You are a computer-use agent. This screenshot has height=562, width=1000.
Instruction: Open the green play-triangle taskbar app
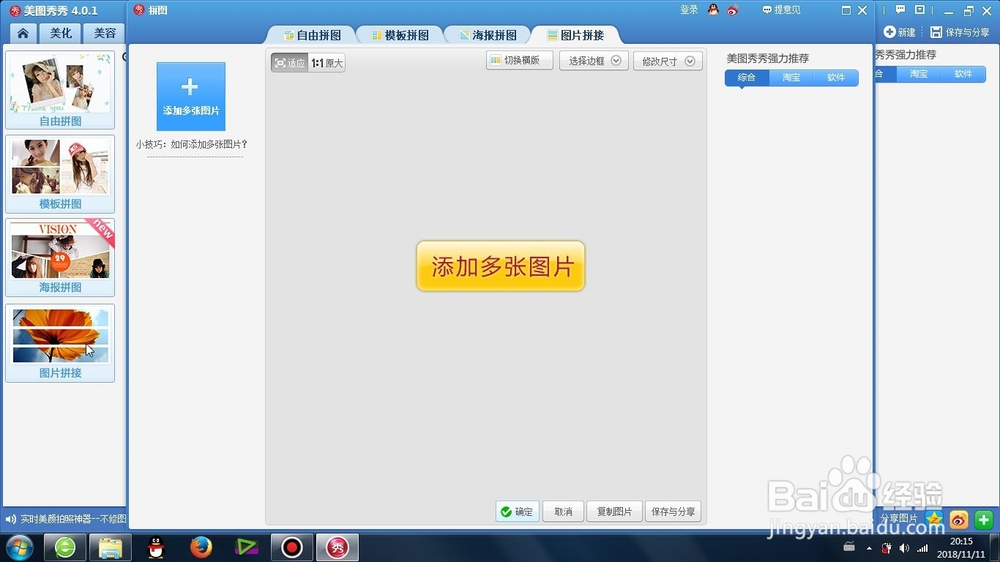coord(246,547)
